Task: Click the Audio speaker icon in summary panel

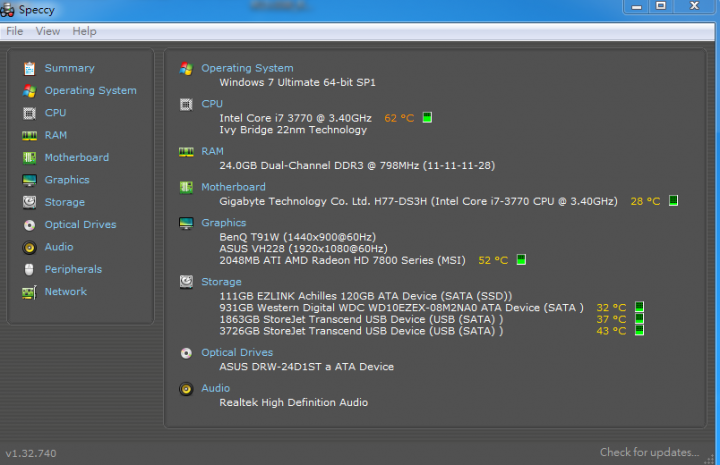Action: tap(186, 389)
